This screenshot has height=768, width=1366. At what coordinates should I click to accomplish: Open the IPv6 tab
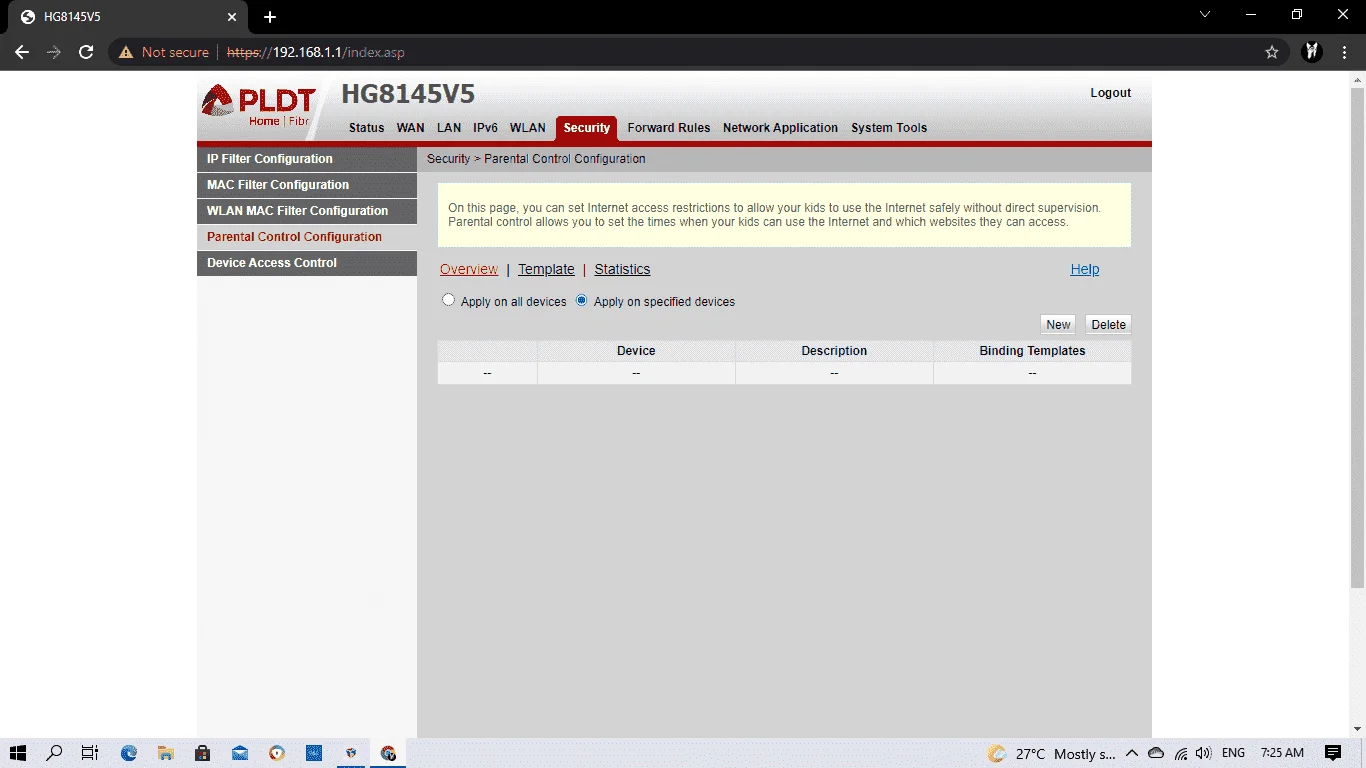tap(485, 128)
